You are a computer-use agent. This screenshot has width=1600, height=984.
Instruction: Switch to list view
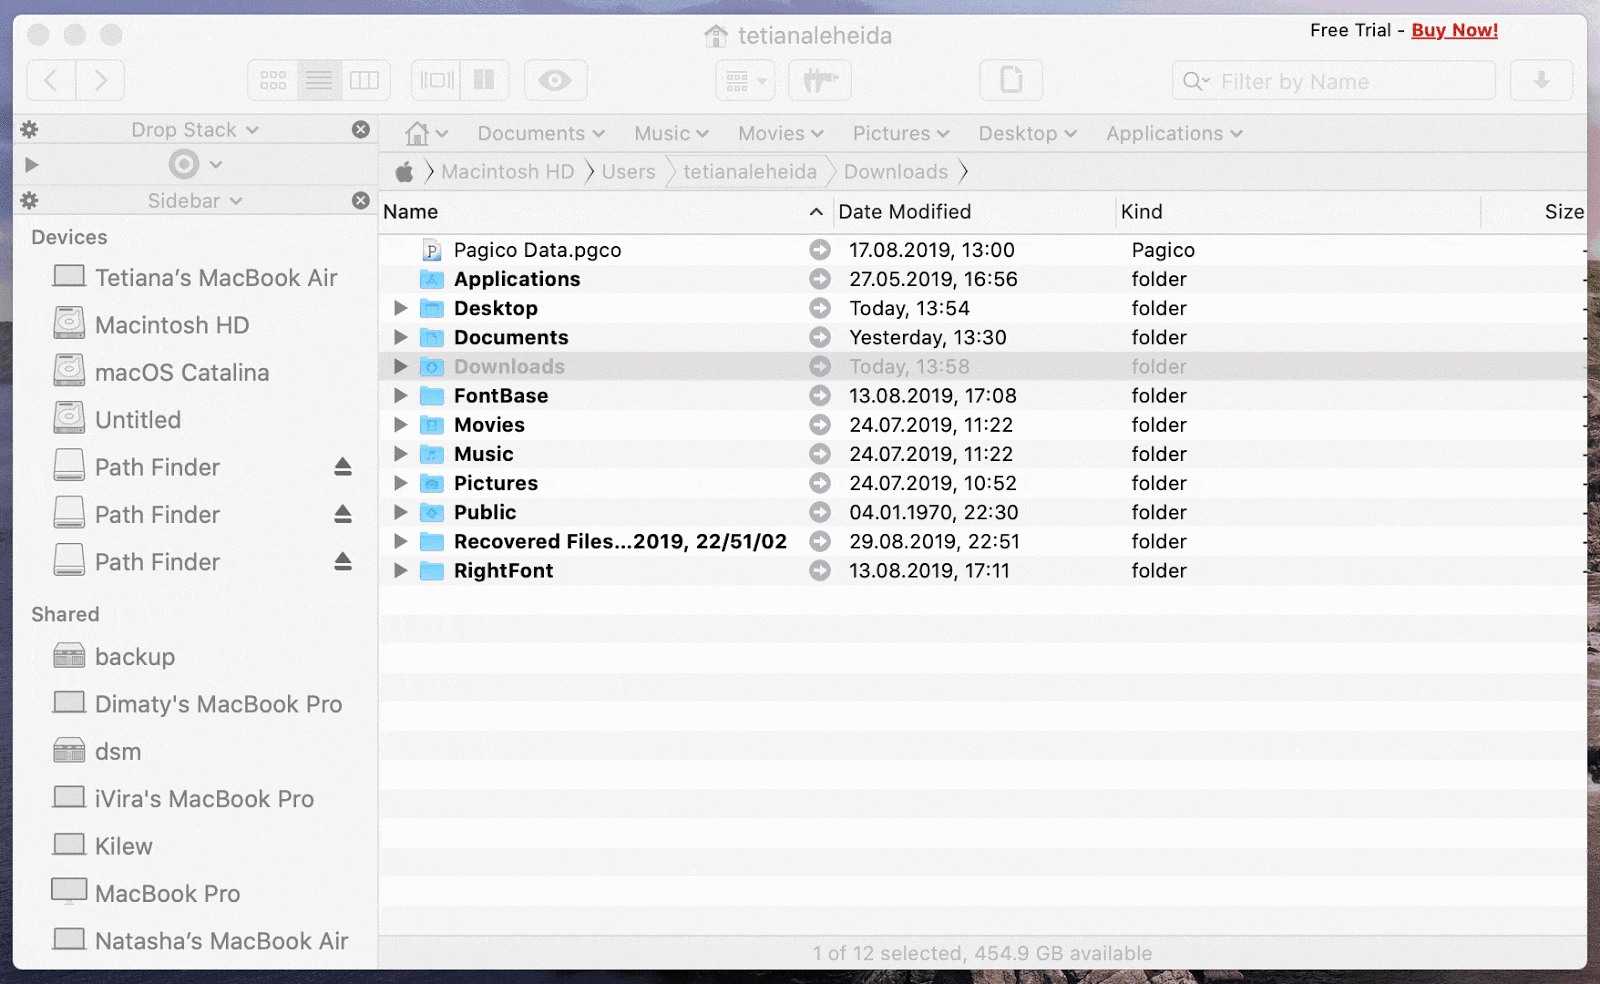click(319, 80)
